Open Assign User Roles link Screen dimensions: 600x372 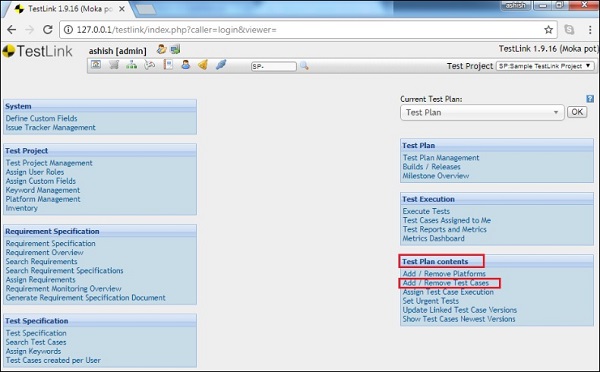coord(35,172)
